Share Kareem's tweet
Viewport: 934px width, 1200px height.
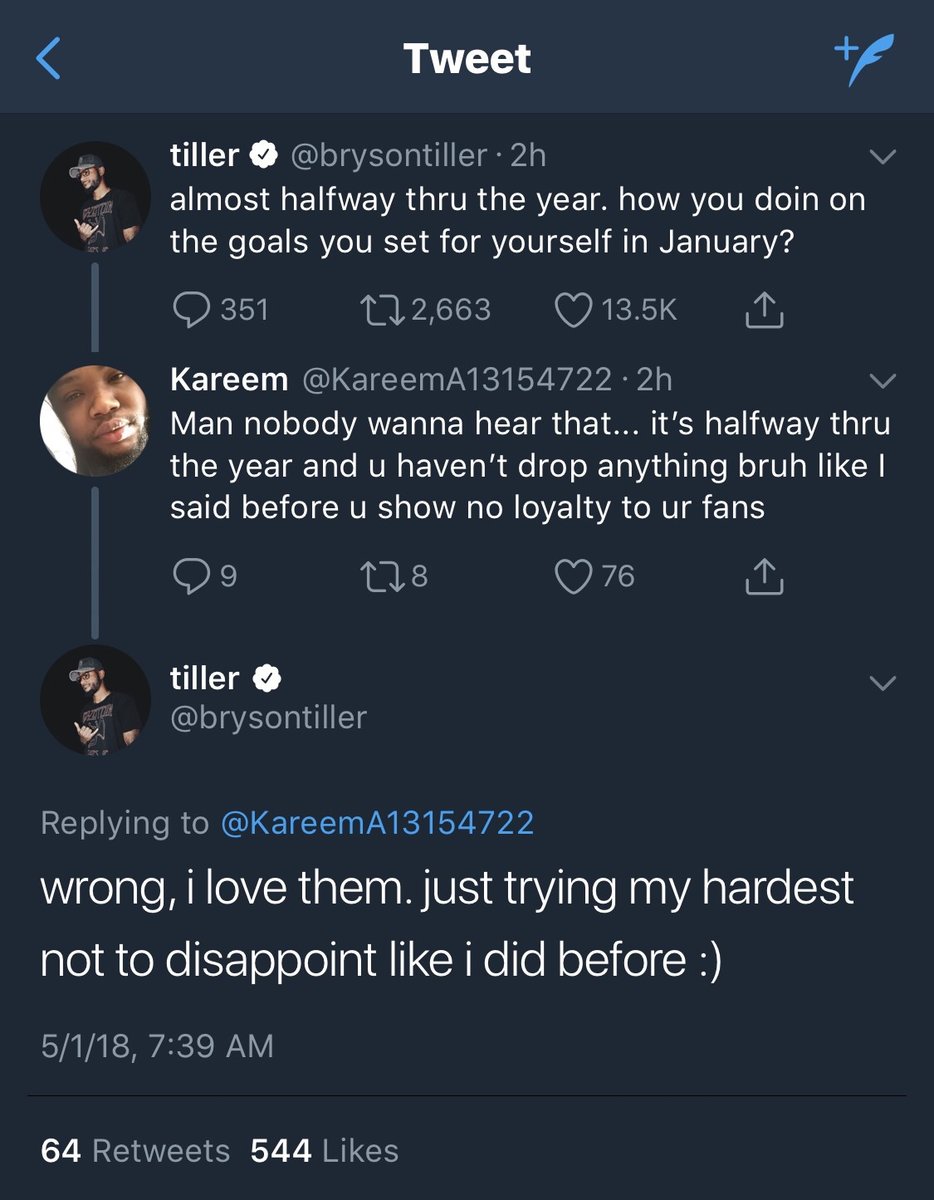tap(765, 577)
